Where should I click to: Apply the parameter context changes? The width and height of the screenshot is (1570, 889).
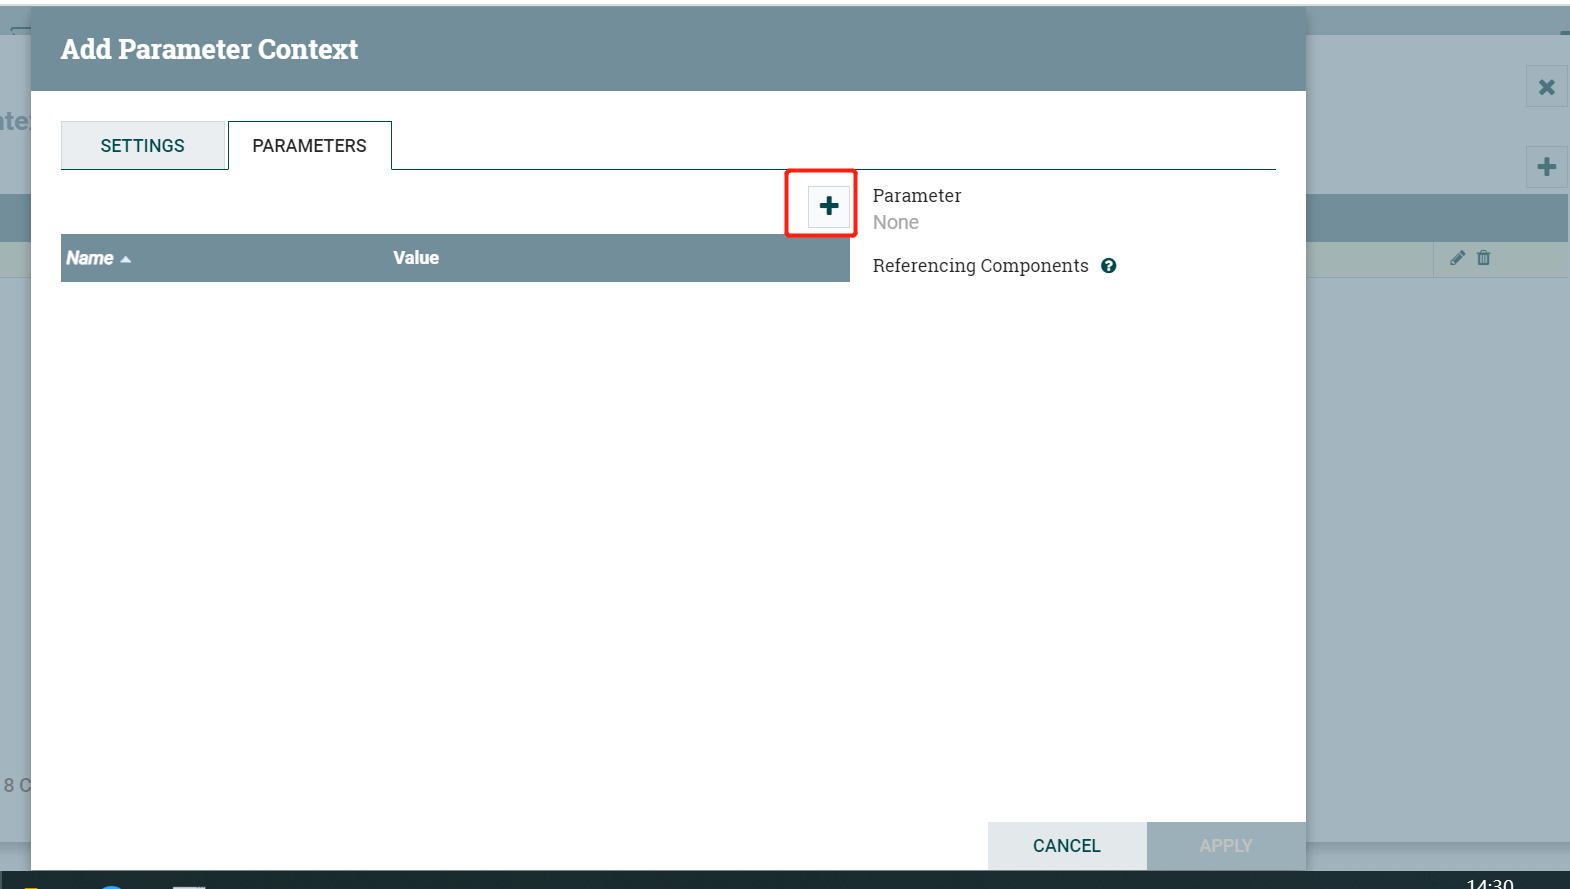click(x=1226, y=846)
